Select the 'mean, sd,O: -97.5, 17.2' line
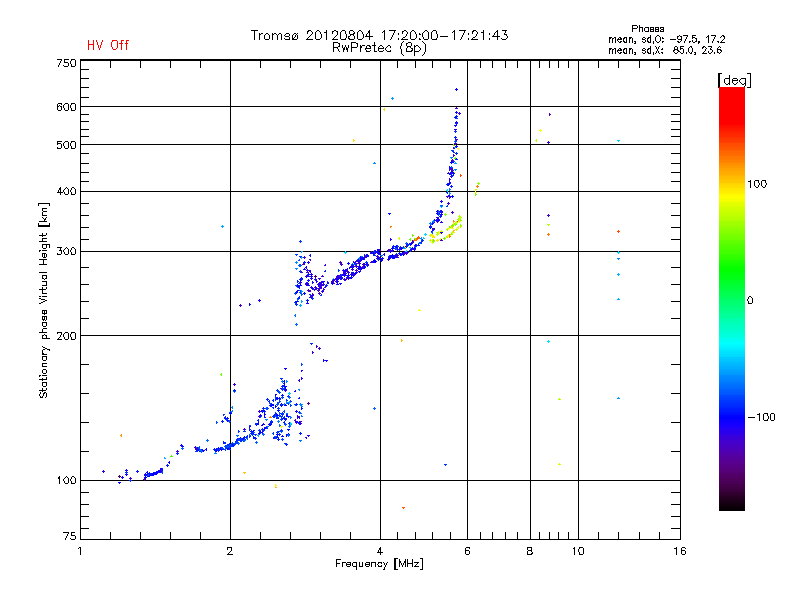Screen dimensions: 800x600 (666, 39)
